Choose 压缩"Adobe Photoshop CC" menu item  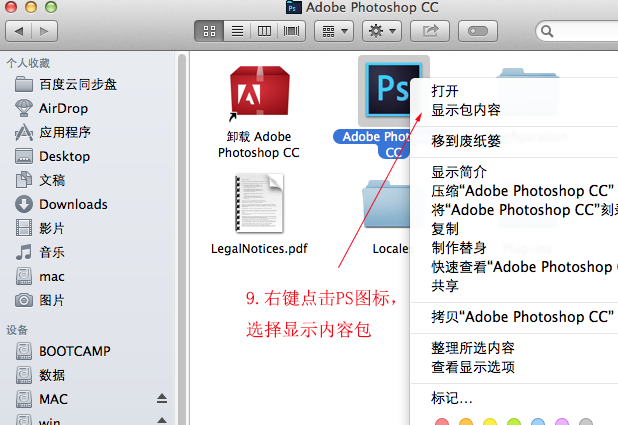point(523,191)
